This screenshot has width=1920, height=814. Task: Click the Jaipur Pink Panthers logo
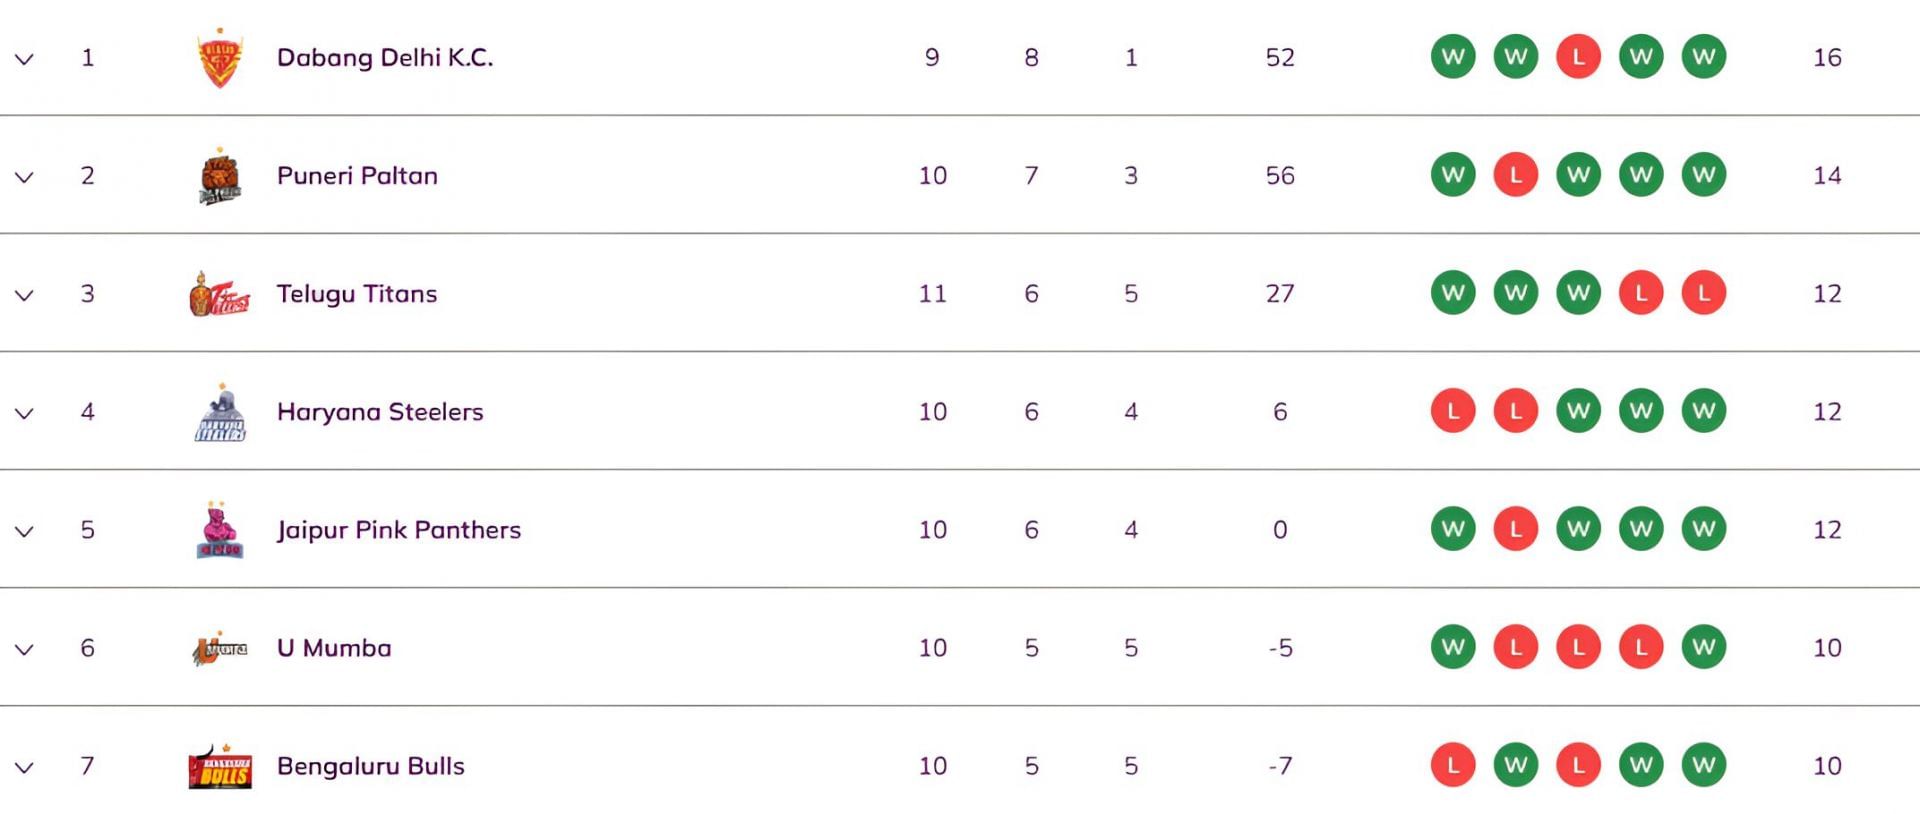(x=220, y=530)
